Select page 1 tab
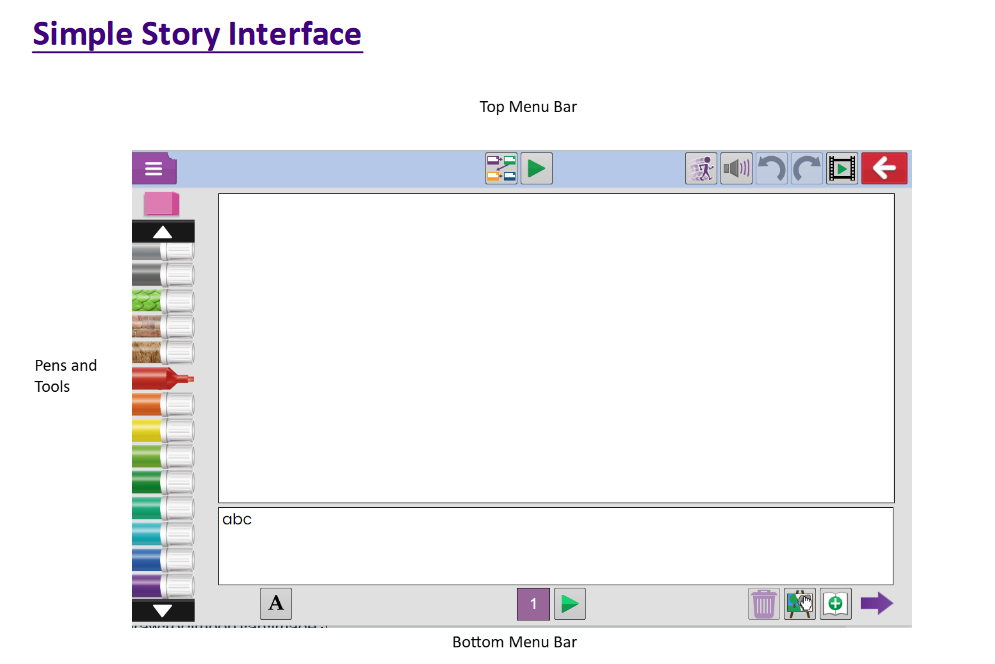Image resolution: width=995 pixels, height=664 pixels. [533, 604]
